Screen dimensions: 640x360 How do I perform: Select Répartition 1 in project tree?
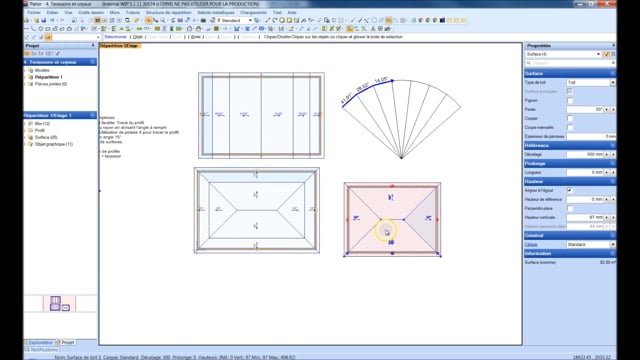pyautogui.click(x=49, y=77)
